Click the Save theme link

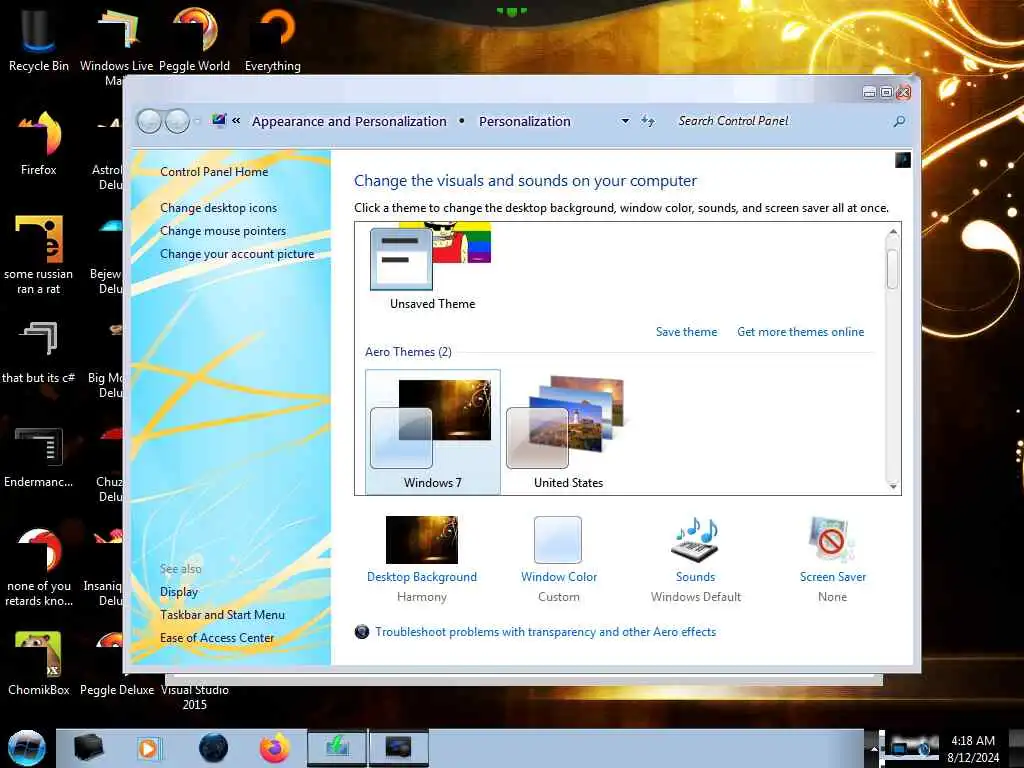686,332
